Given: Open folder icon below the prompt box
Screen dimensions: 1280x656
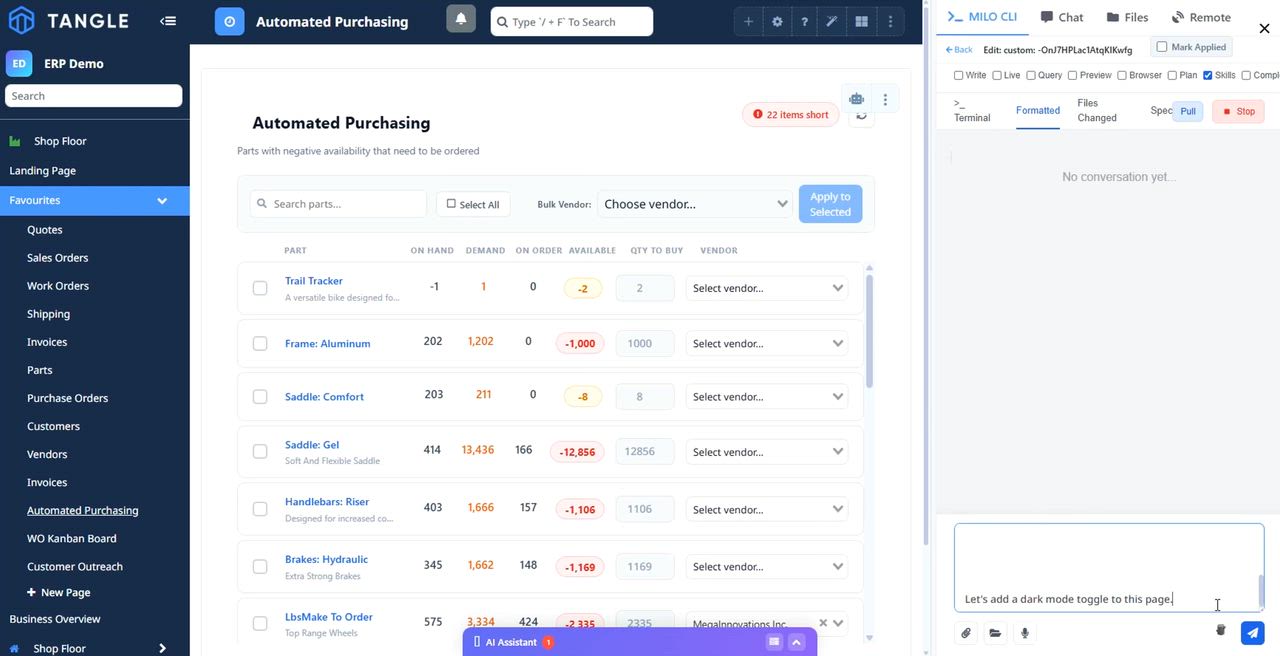Looking at the screenshot, I should [x=995, y=633].
